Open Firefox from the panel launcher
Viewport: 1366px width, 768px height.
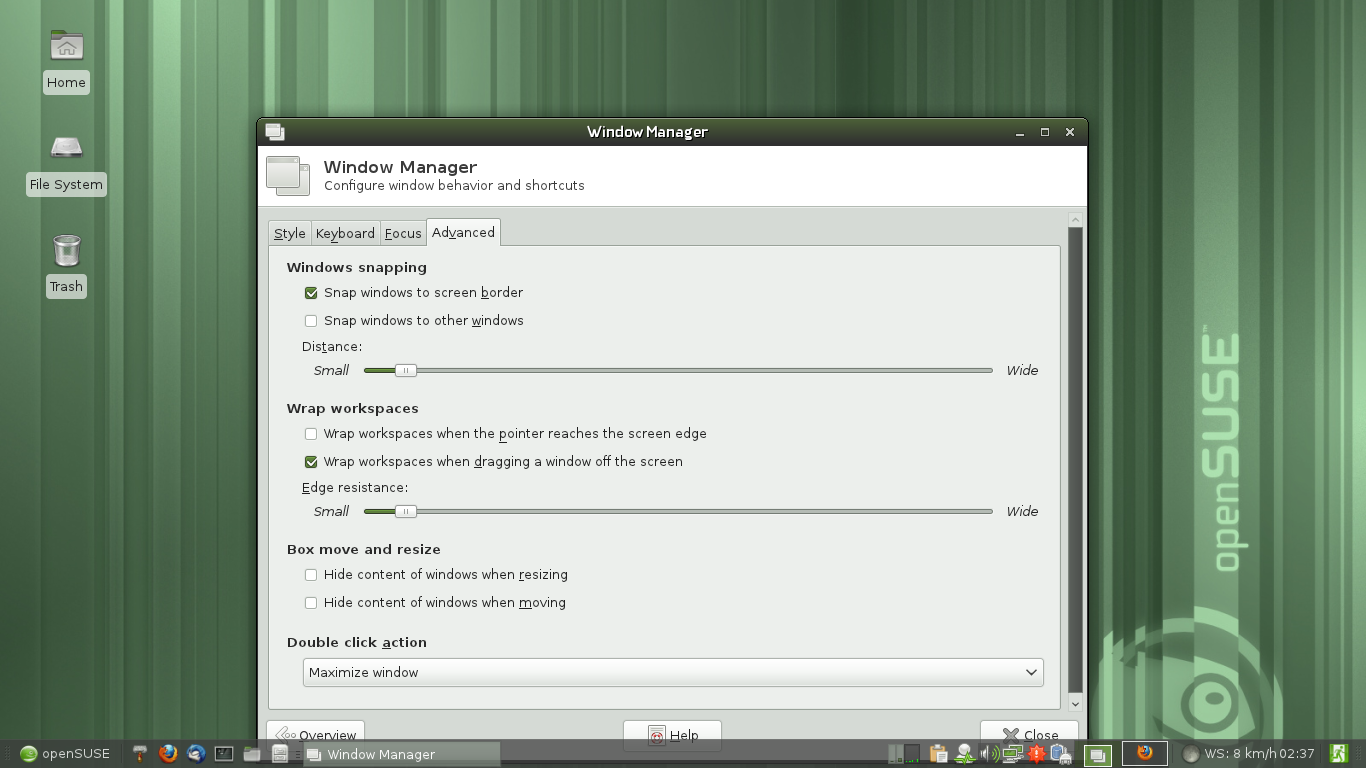click(168, 753)
